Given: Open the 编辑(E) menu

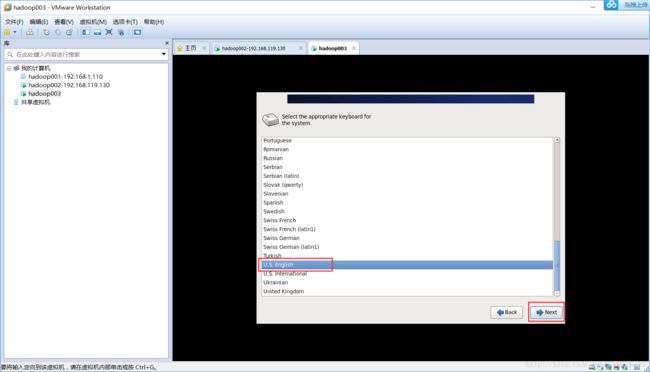Looking at the screenshot, I should click(x=39, y=22).
